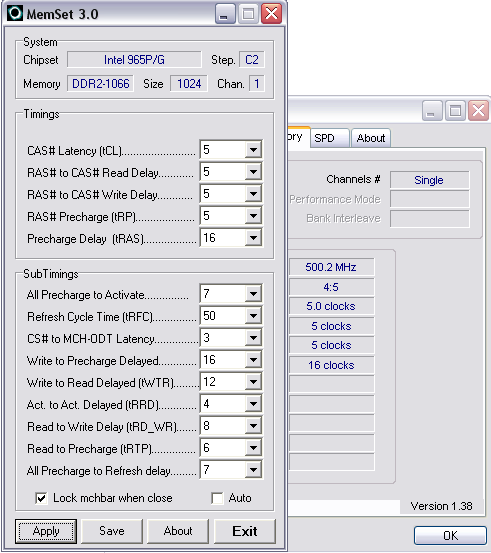The image size is (491, 553).
Task: Close the MemSet 3.0 window
Action: (x=271, y=14)
